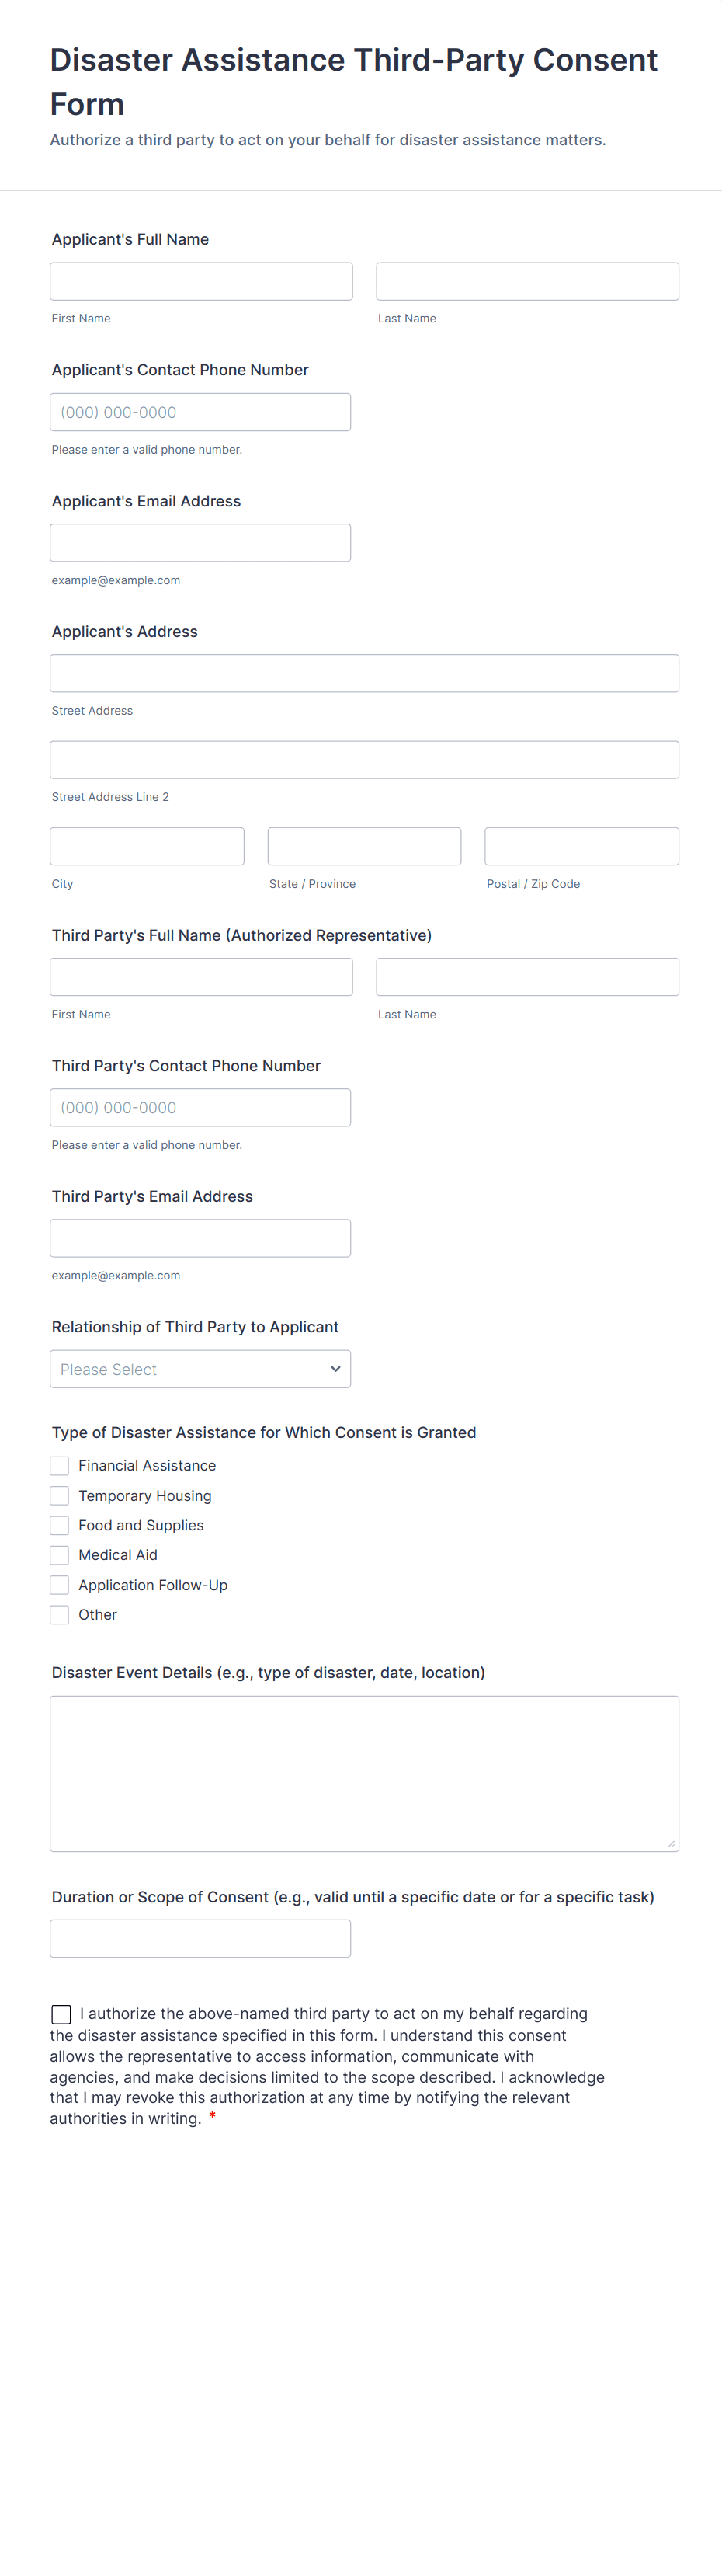Open the Relationship of Third Party dropdown

click(x=200, y=1369)
